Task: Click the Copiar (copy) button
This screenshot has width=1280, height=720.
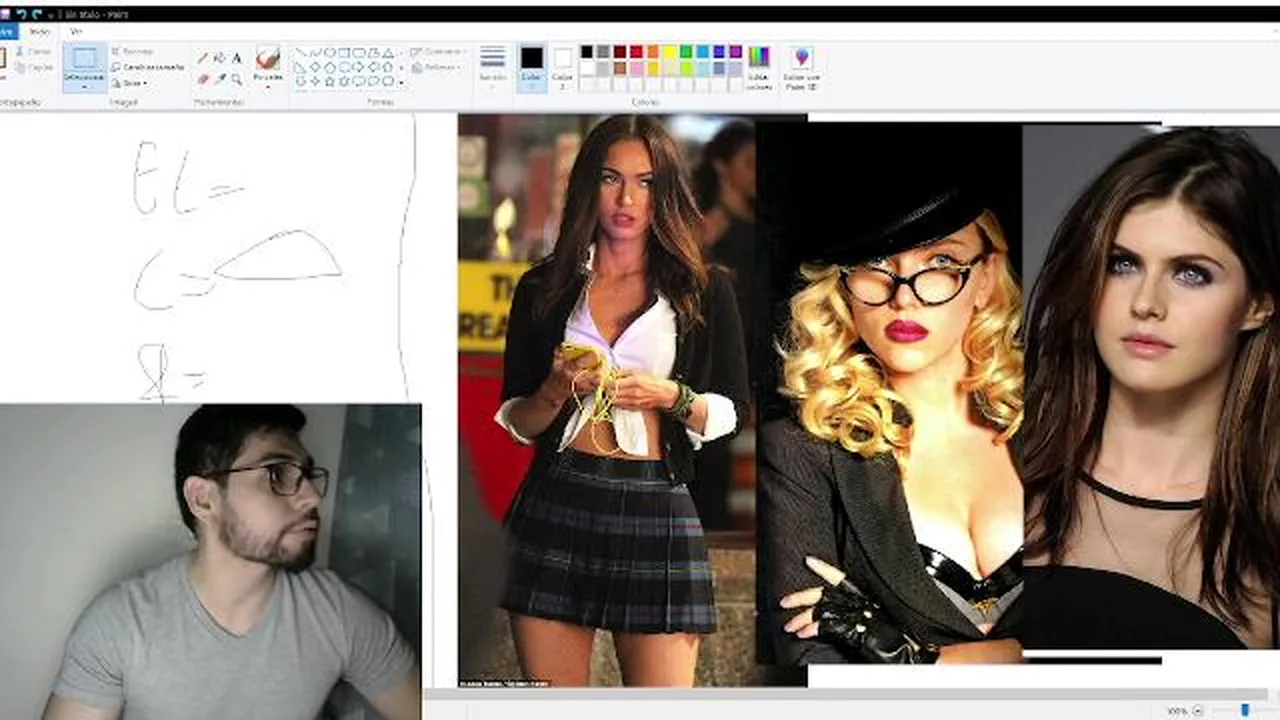Action: click(33, 67)
